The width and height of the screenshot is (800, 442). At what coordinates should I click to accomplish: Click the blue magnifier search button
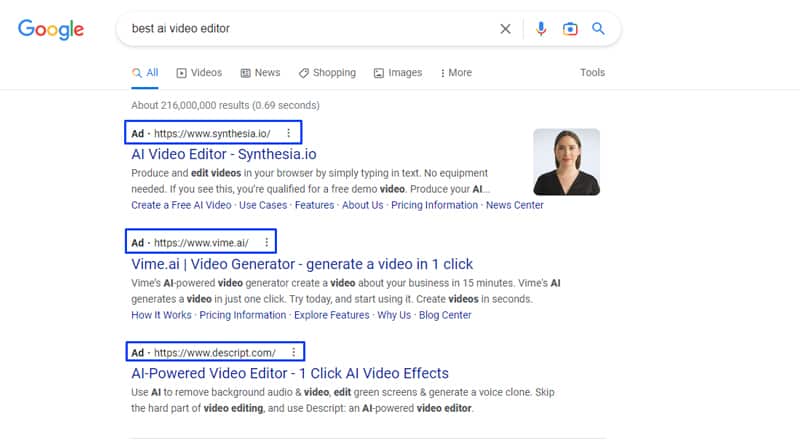[598, 29]
